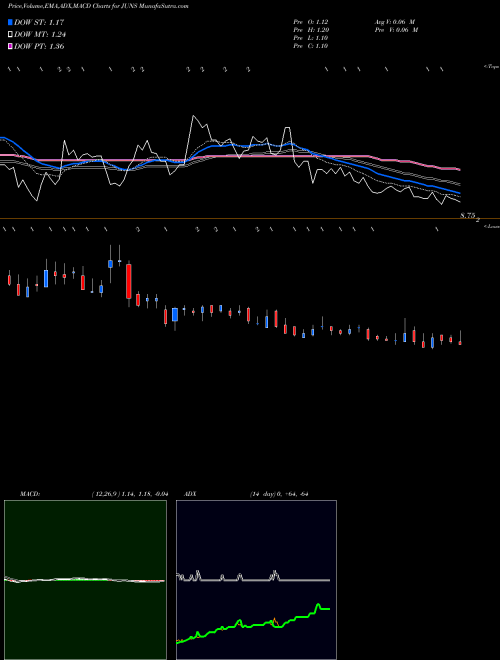
Task: Open the dark blue ADX chart panel
Action: (256, 580)
